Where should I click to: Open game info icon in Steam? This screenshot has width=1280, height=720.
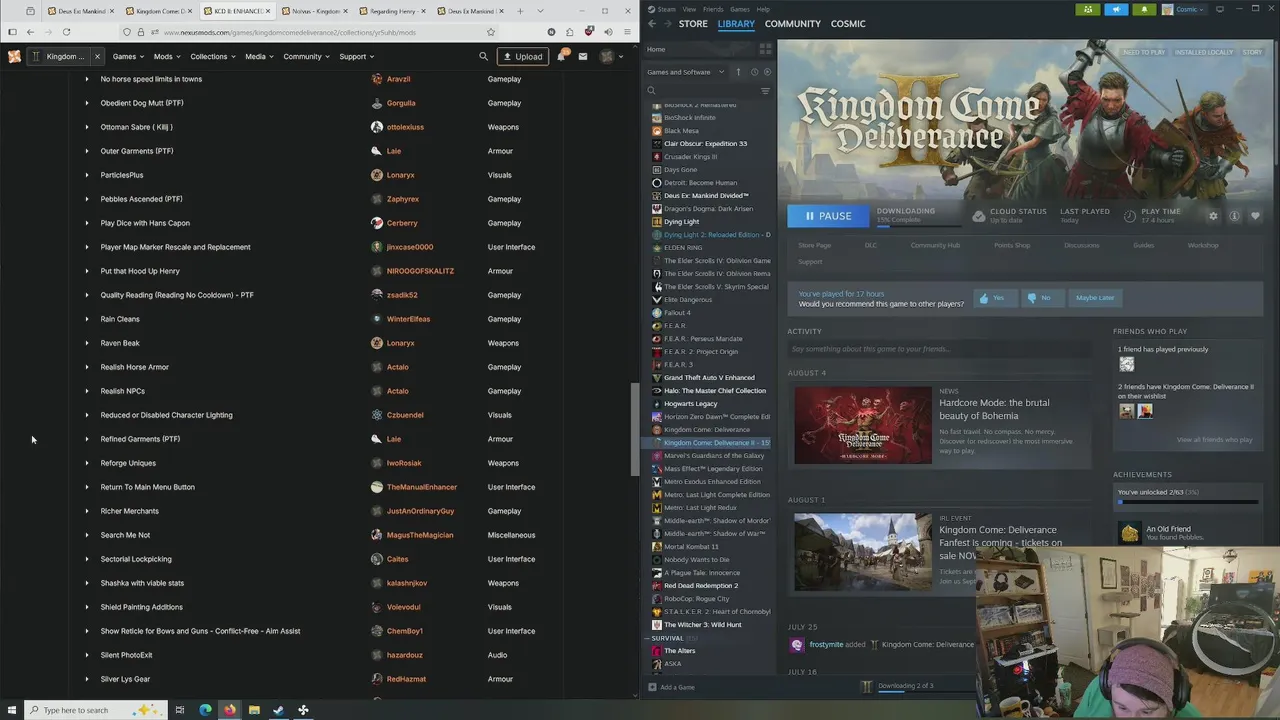1234,216
